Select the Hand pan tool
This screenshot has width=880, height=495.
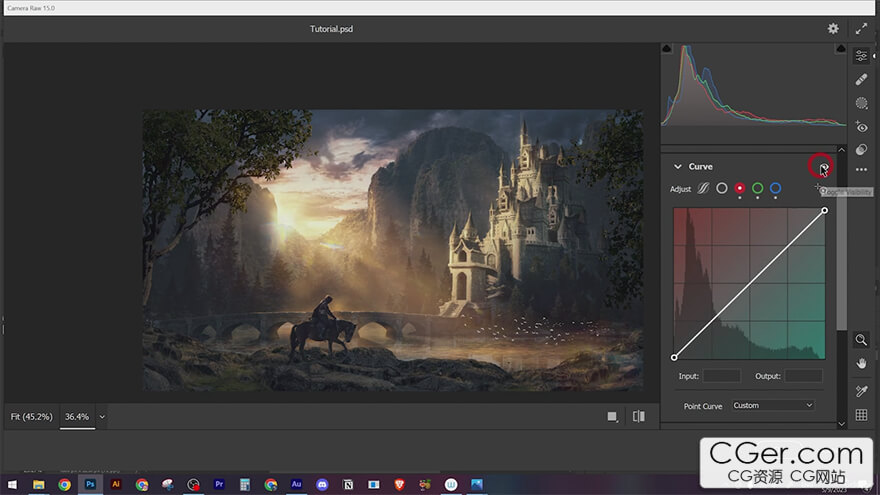861,364
